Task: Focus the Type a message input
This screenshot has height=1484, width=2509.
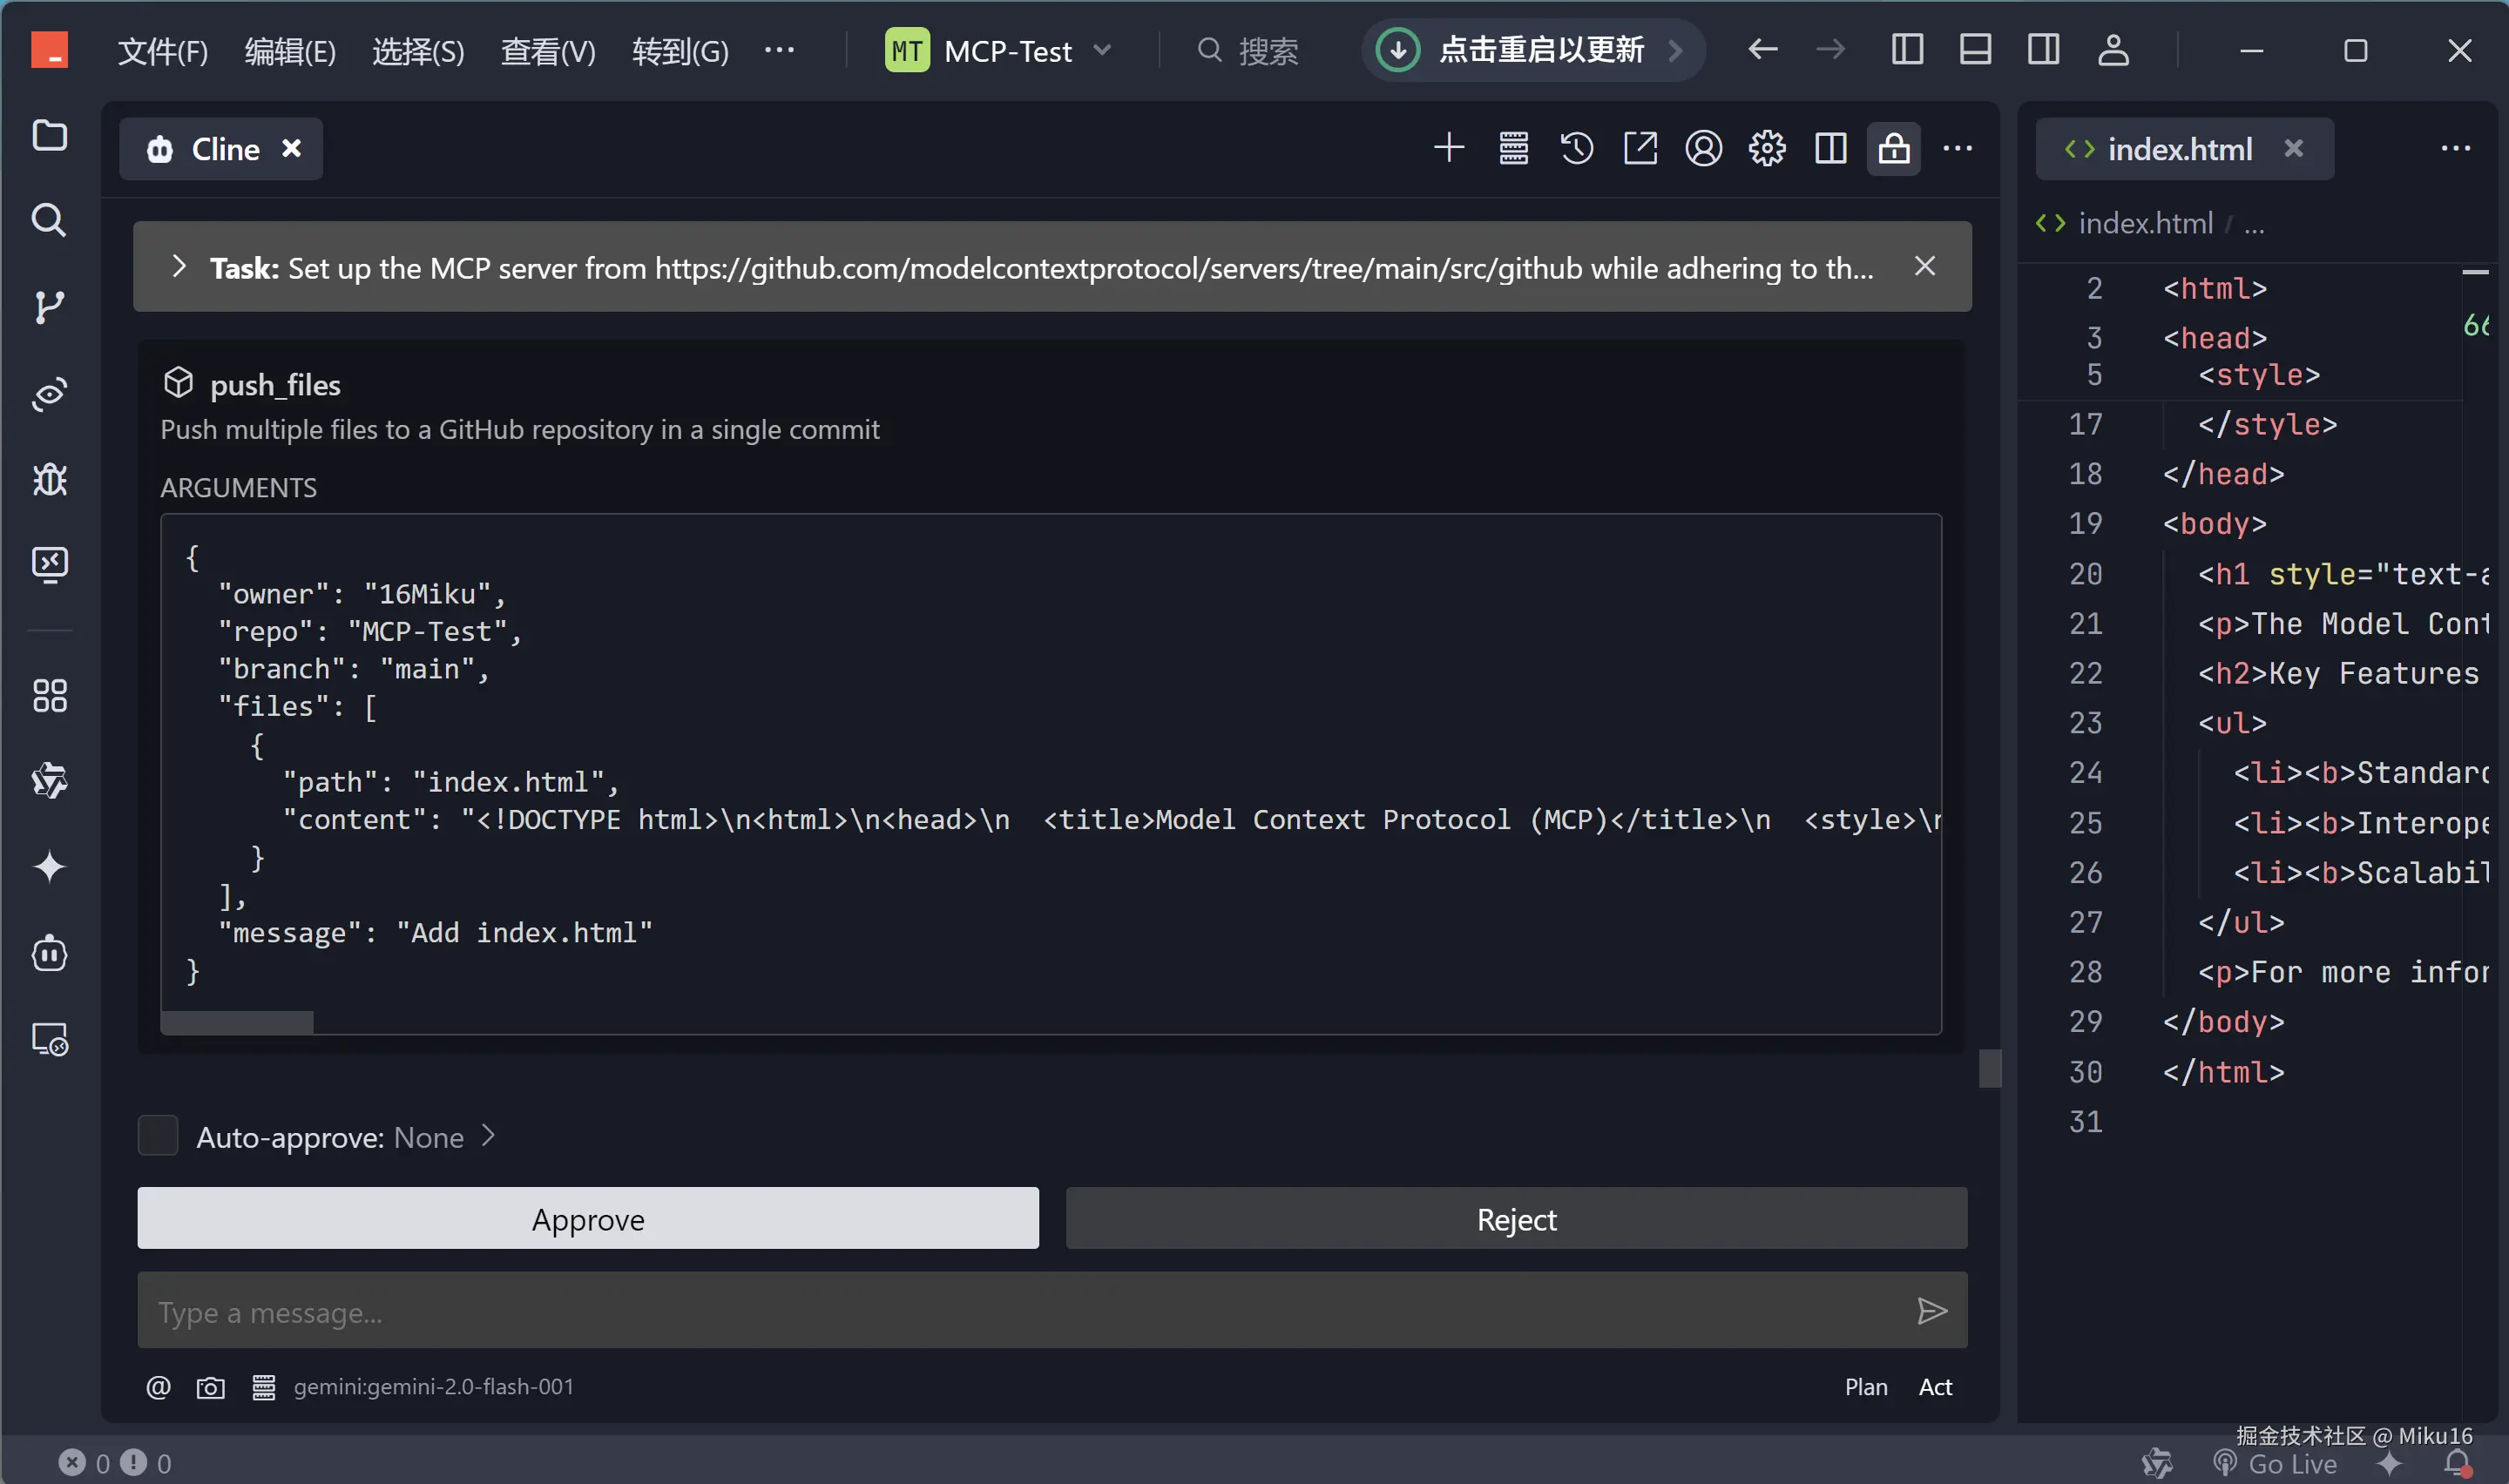Action: pyautogui.click(x=1052, y=1311)
